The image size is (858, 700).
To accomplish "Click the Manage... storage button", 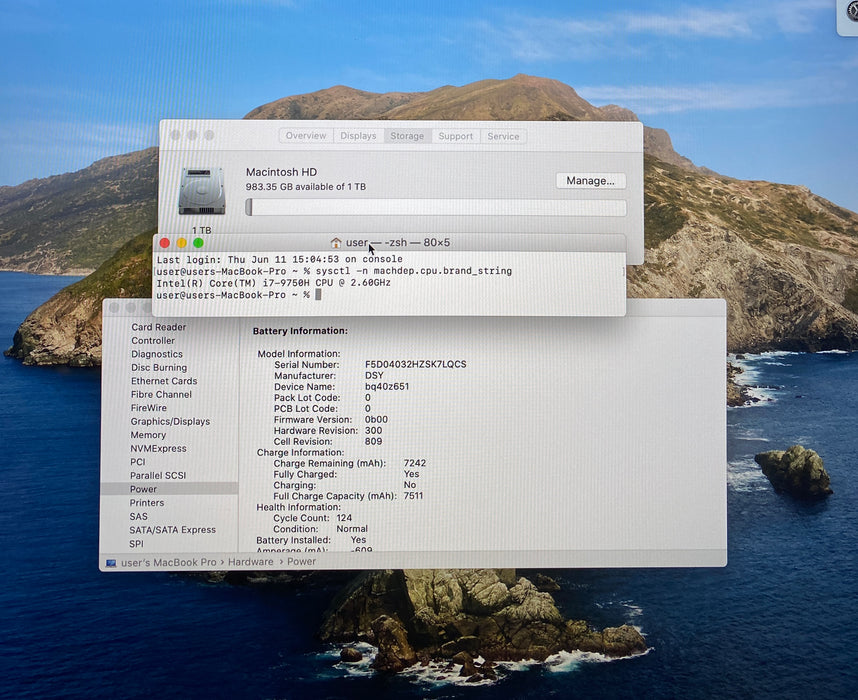I will (x=590, y=181).
